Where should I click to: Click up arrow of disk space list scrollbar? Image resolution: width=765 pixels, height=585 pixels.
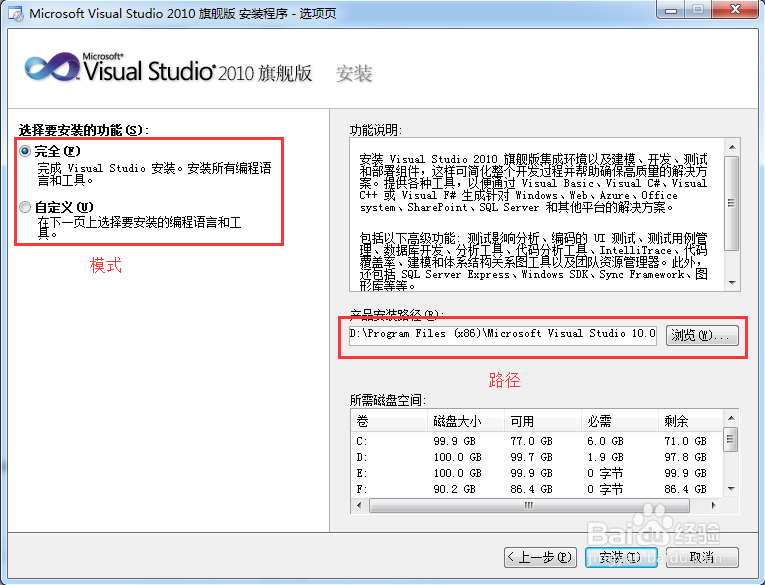(x=731, y=418)
